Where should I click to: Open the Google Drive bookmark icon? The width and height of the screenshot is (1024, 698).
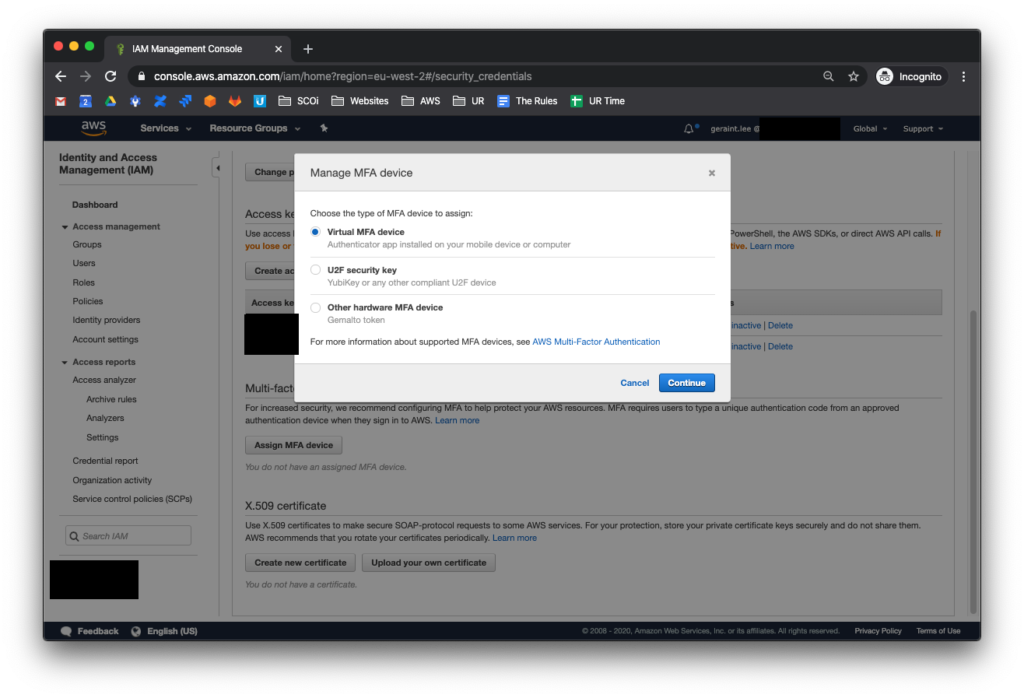(110, 101)
